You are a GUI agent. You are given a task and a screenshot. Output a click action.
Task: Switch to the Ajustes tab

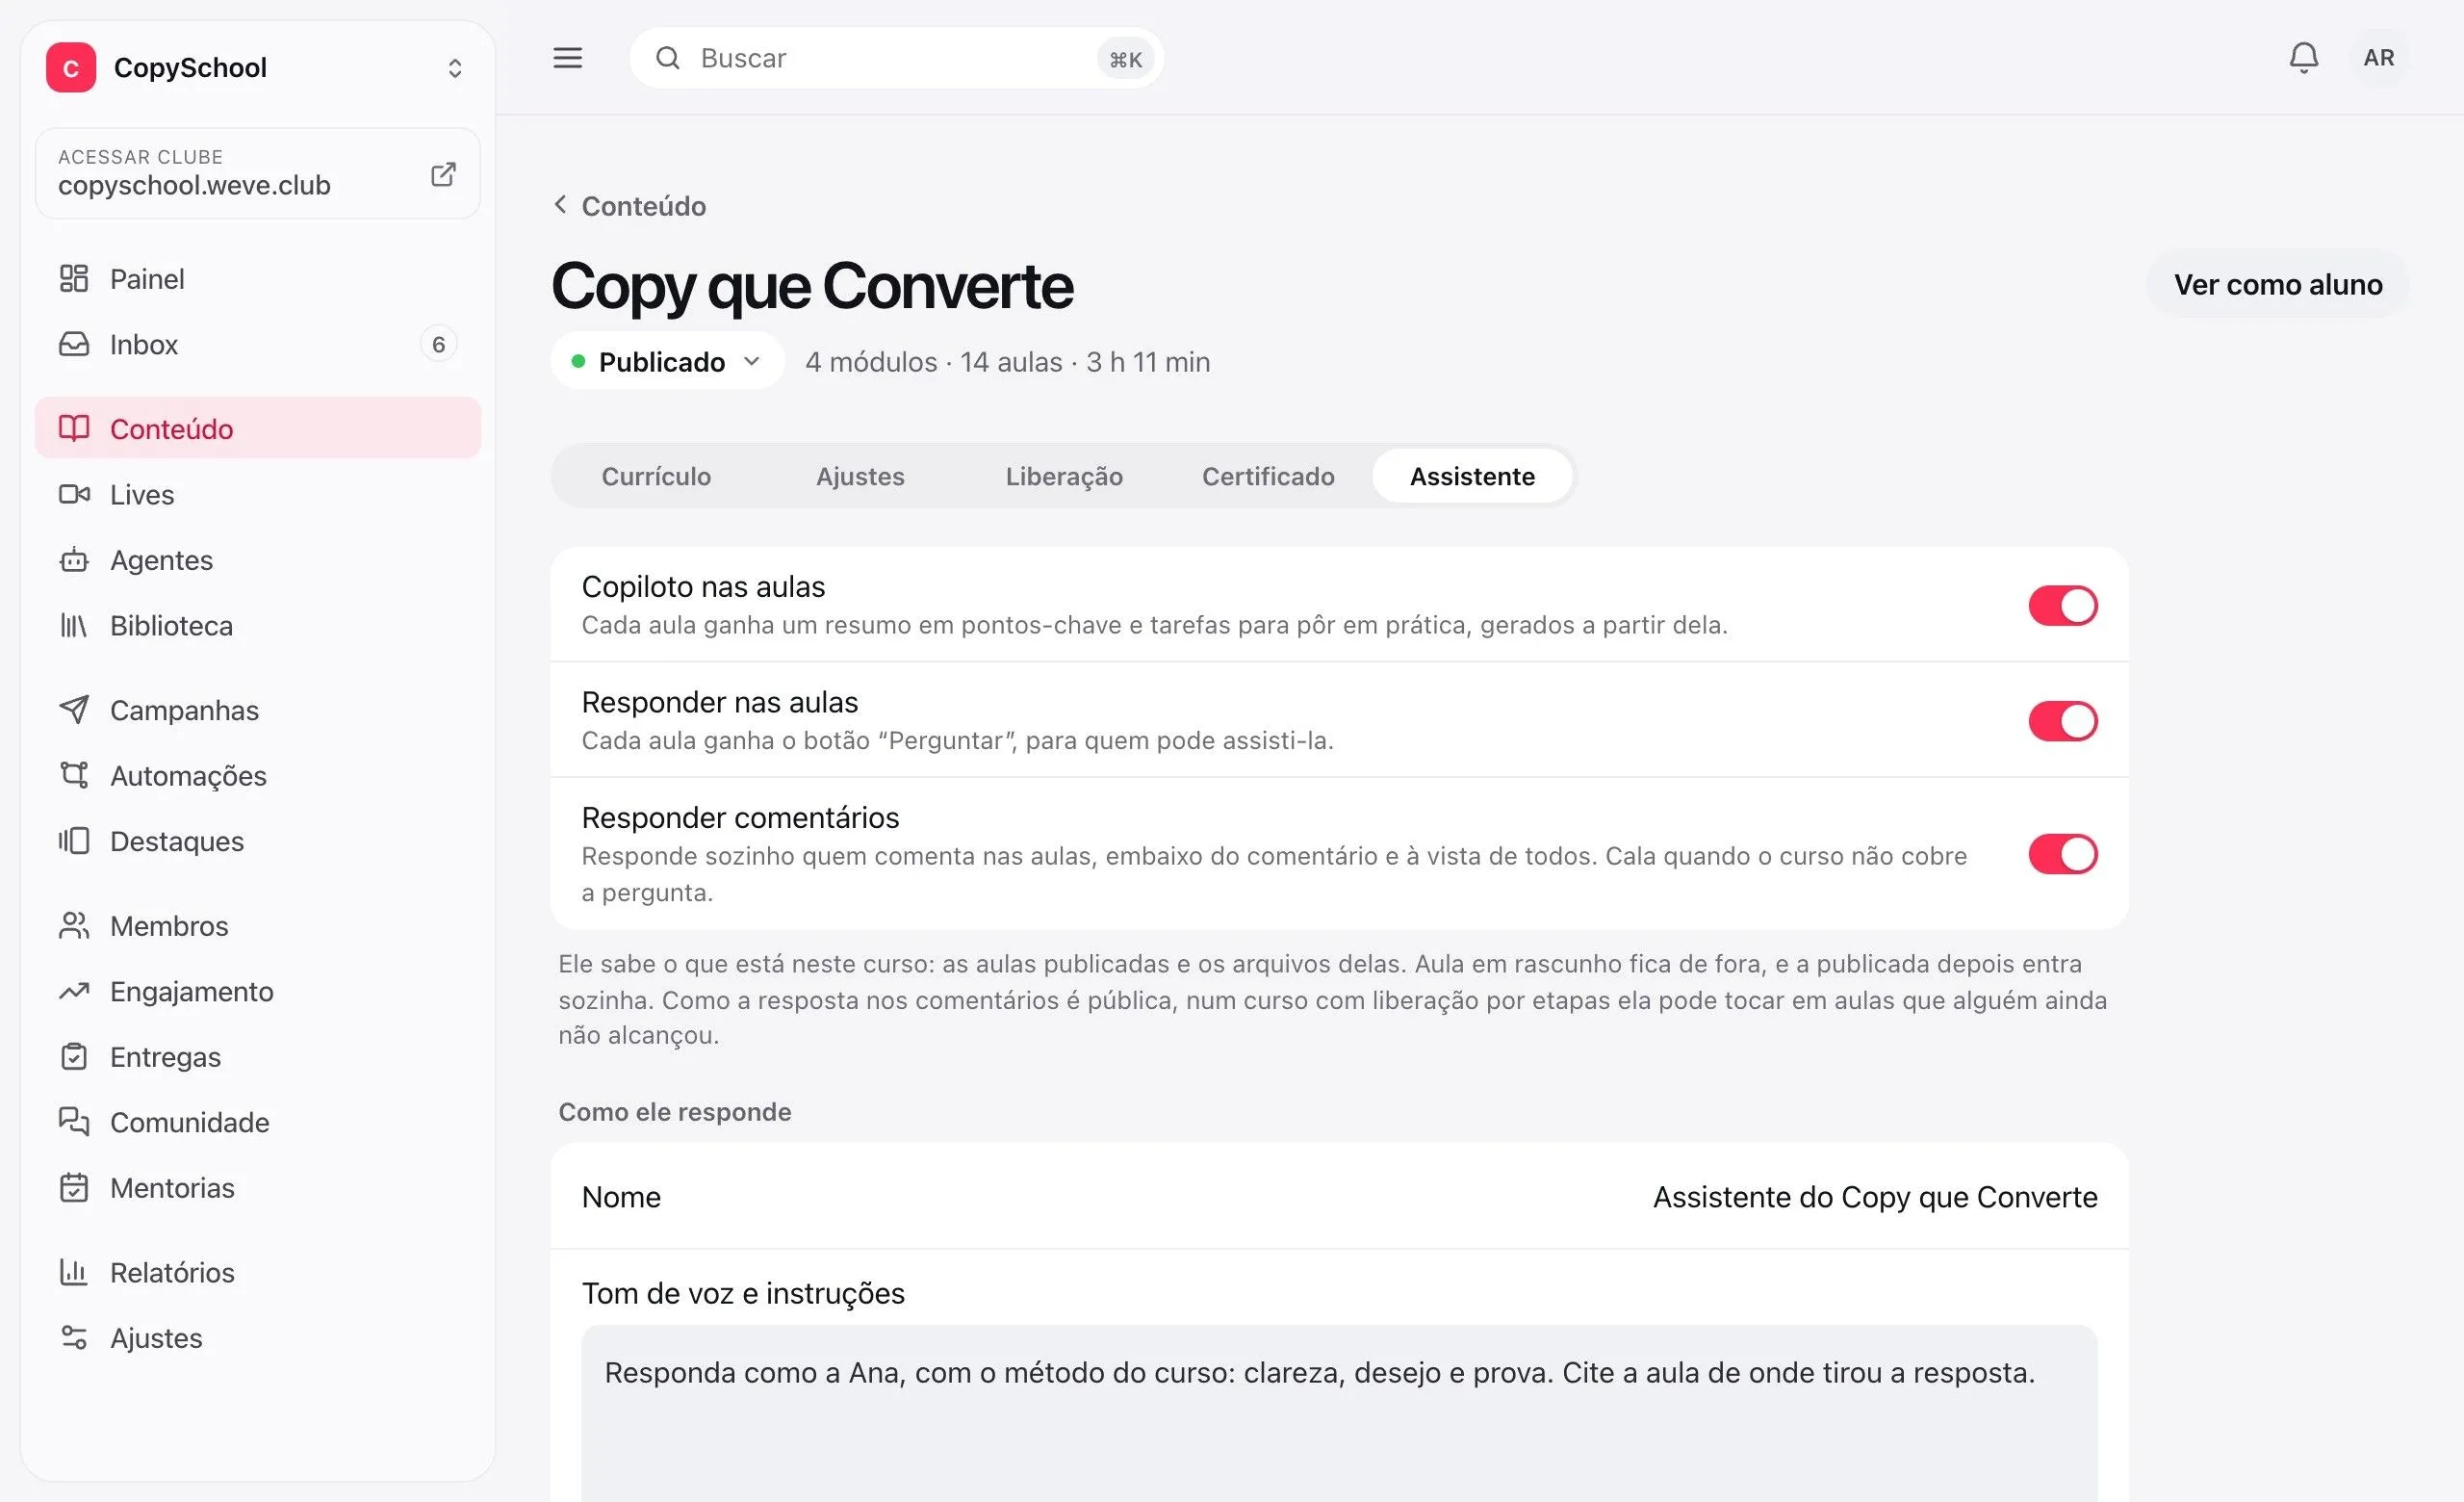[x=860, y=476]
